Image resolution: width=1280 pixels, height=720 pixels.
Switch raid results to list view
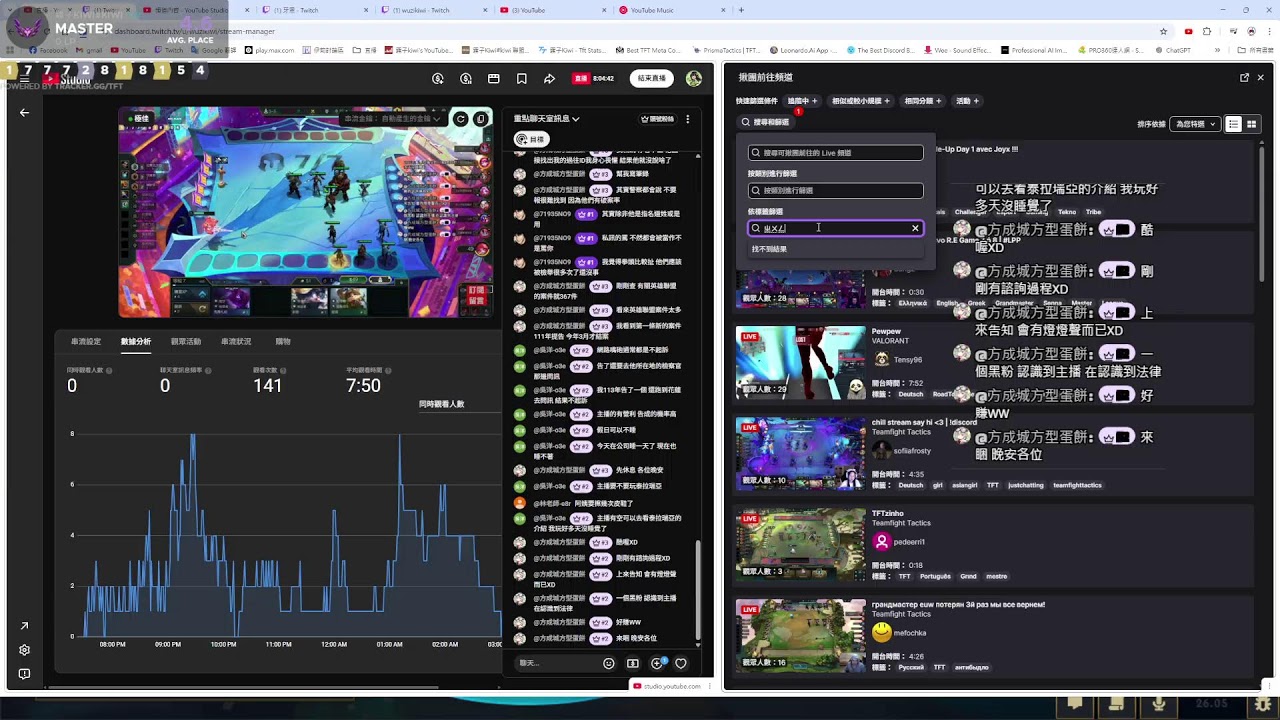point(1233,124)
